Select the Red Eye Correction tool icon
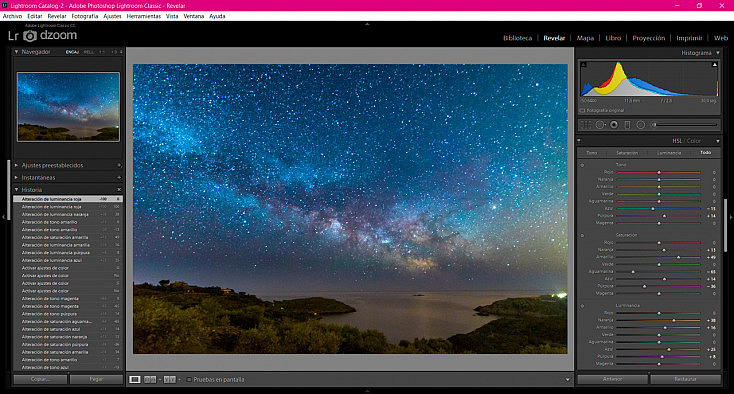 tap(614, 125)
